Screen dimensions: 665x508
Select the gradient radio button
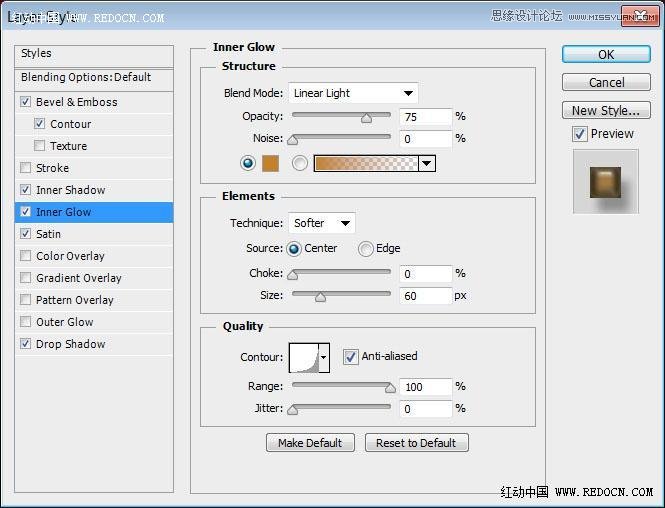tap(300, 163)
